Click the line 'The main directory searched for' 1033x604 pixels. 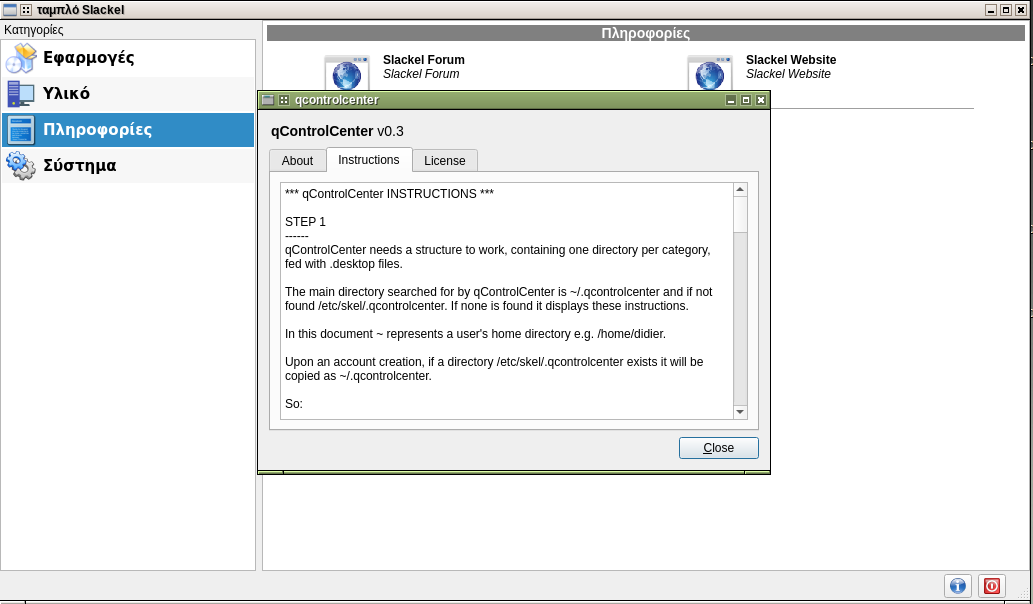pyautogui.click(x=499, y=292)
